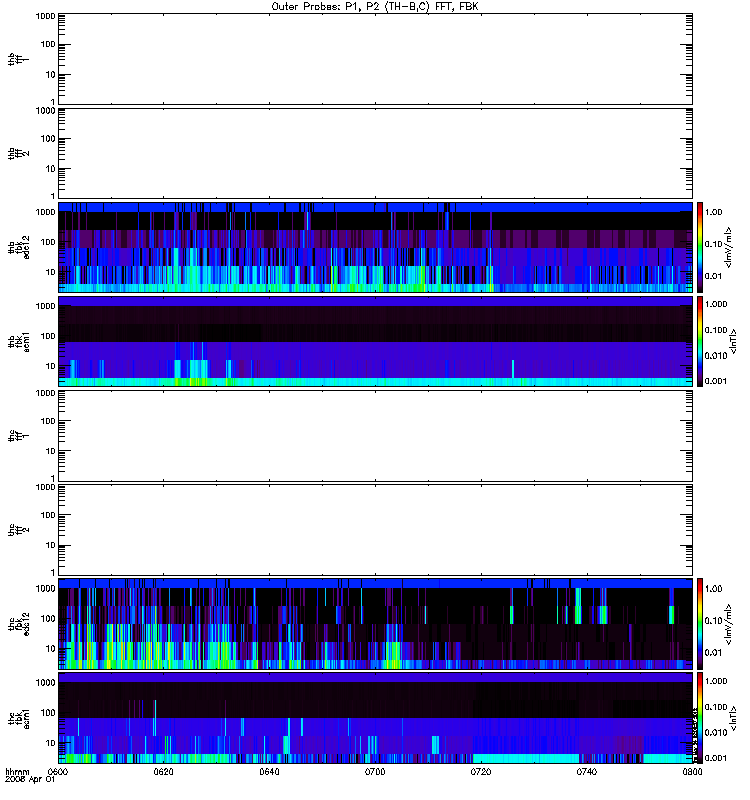
Task: Click the 'thb fff 1' y-axis title
Action: click(18, 59)
